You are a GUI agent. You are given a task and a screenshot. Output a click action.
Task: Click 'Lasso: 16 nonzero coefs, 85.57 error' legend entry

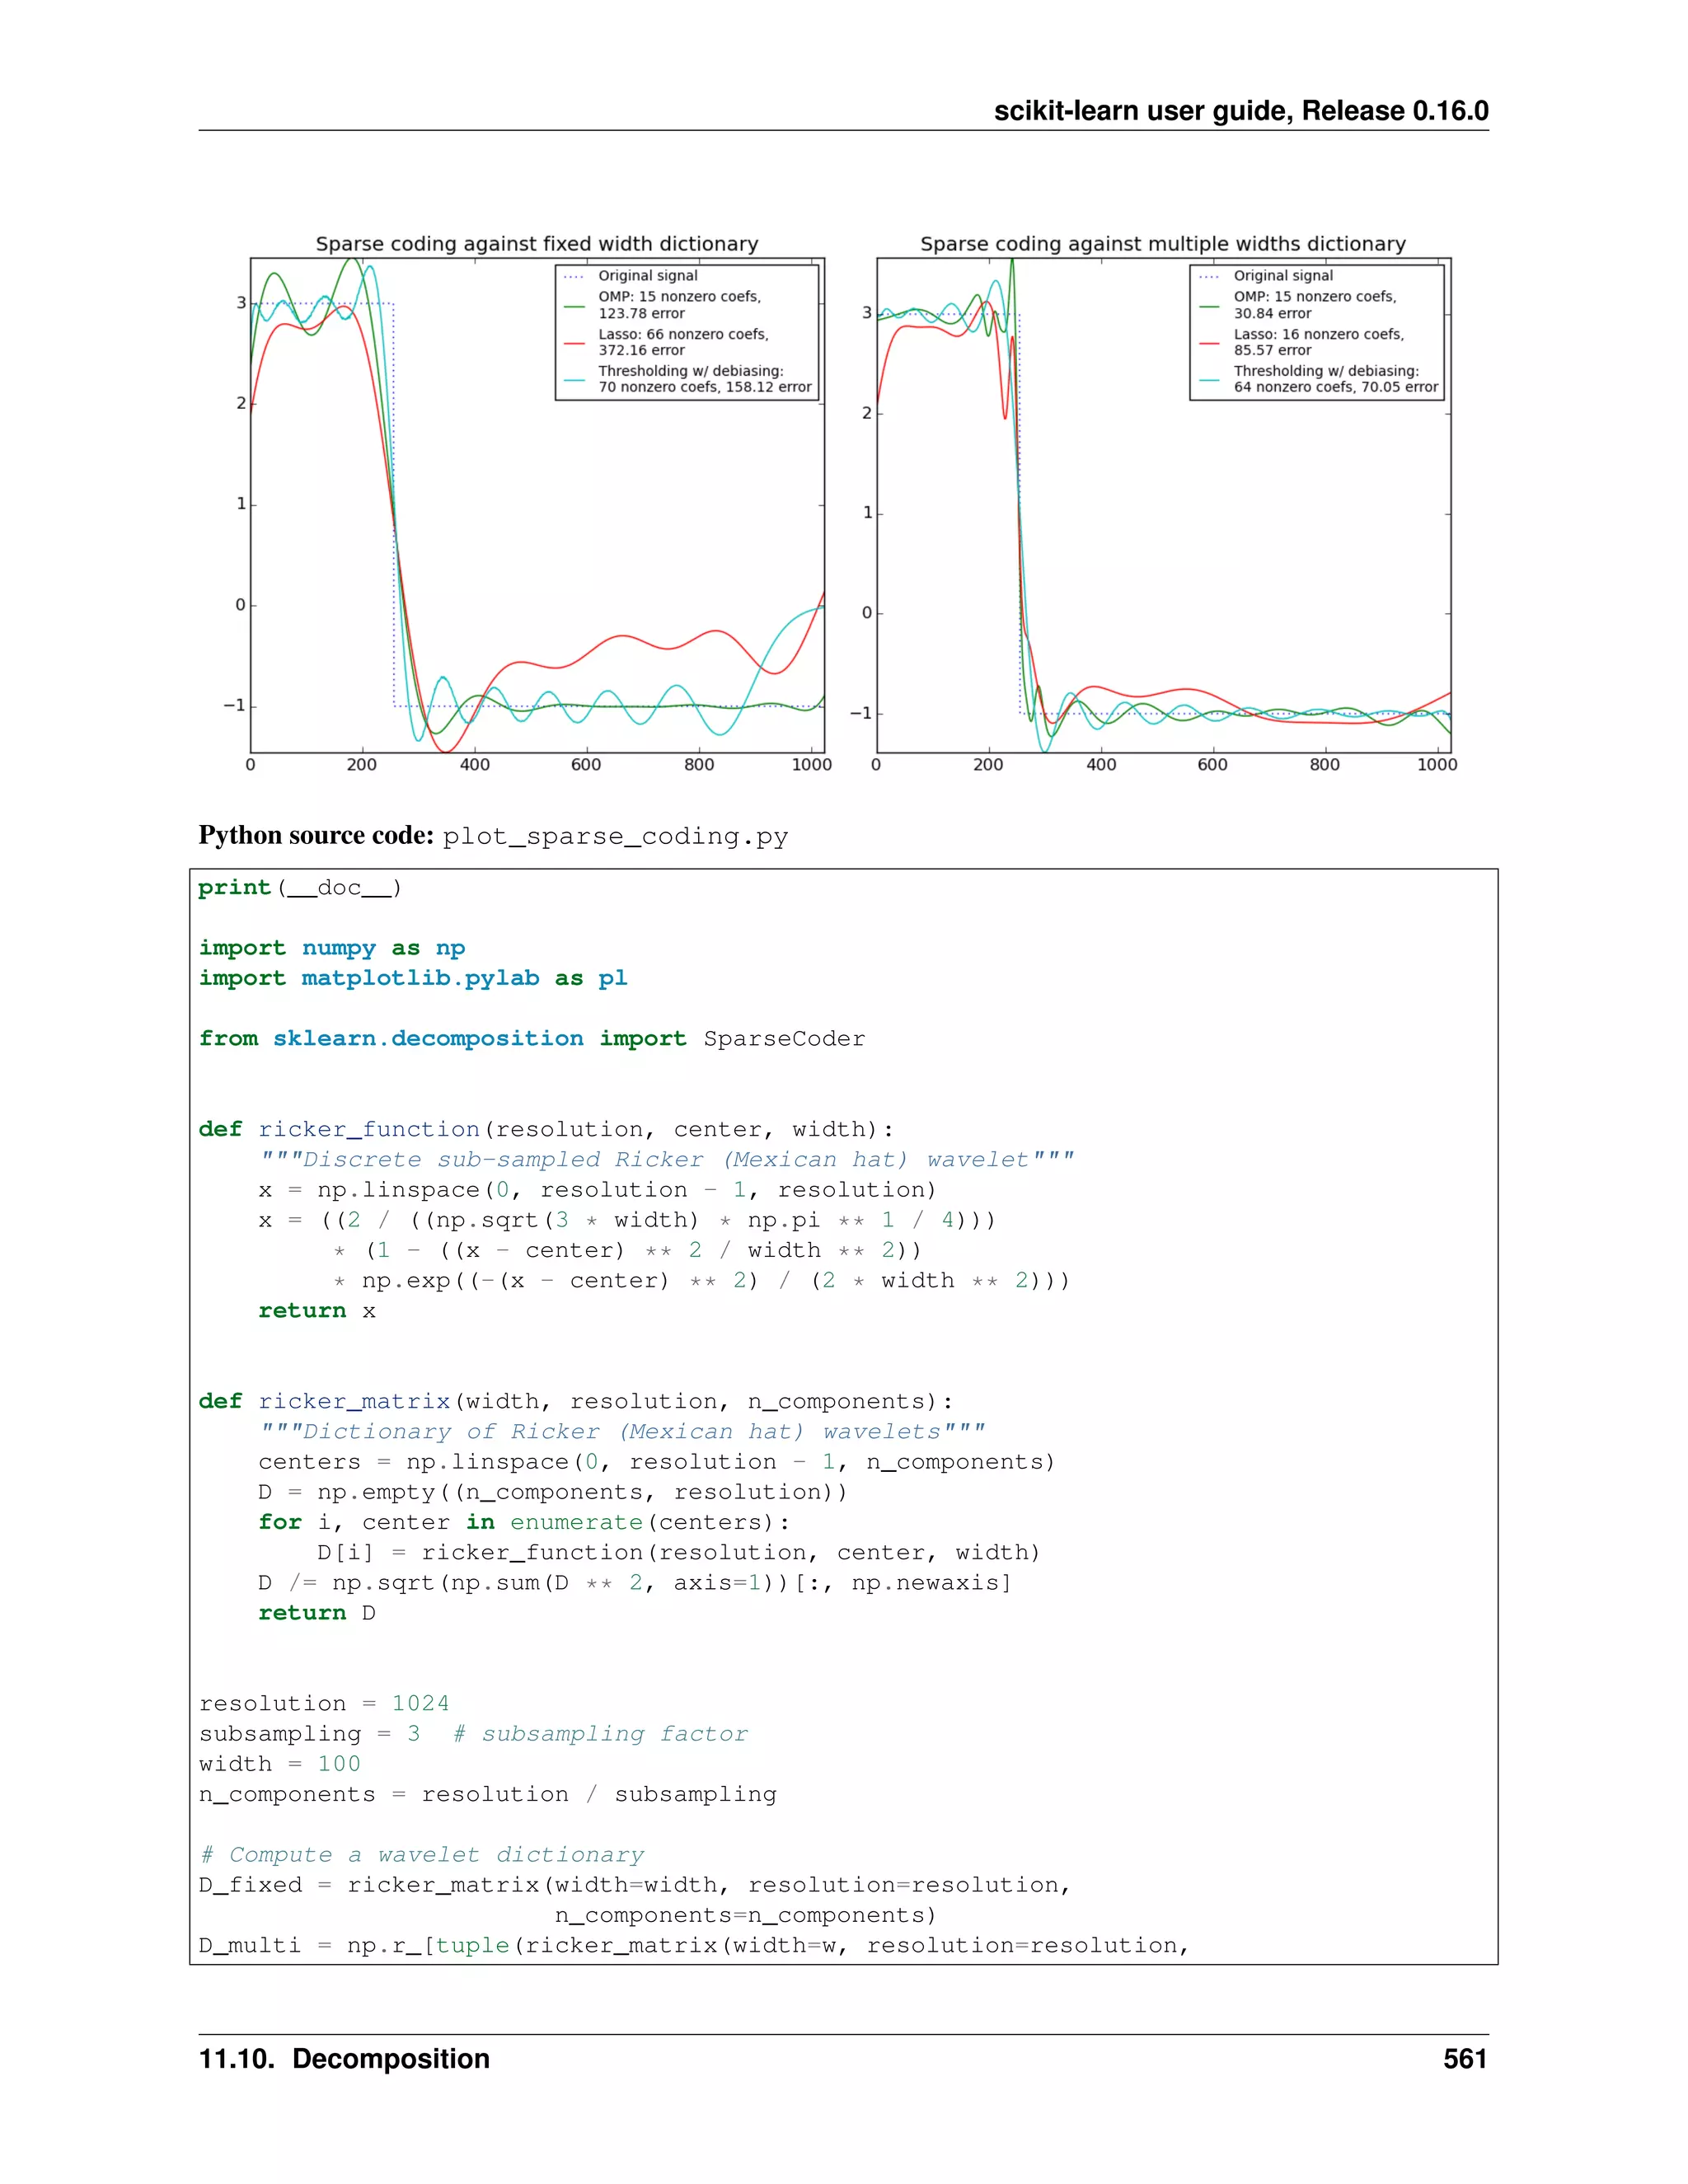pos(1301,342)
